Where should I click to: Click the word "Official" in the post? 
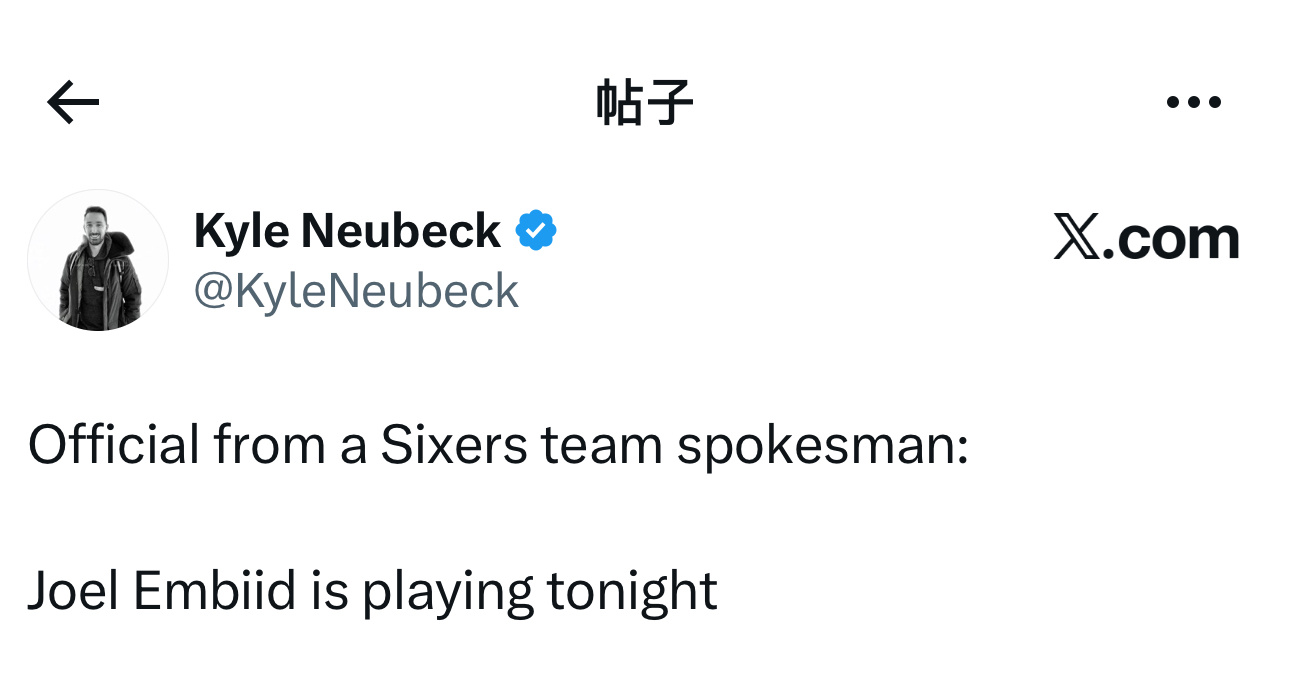(114, 445)
